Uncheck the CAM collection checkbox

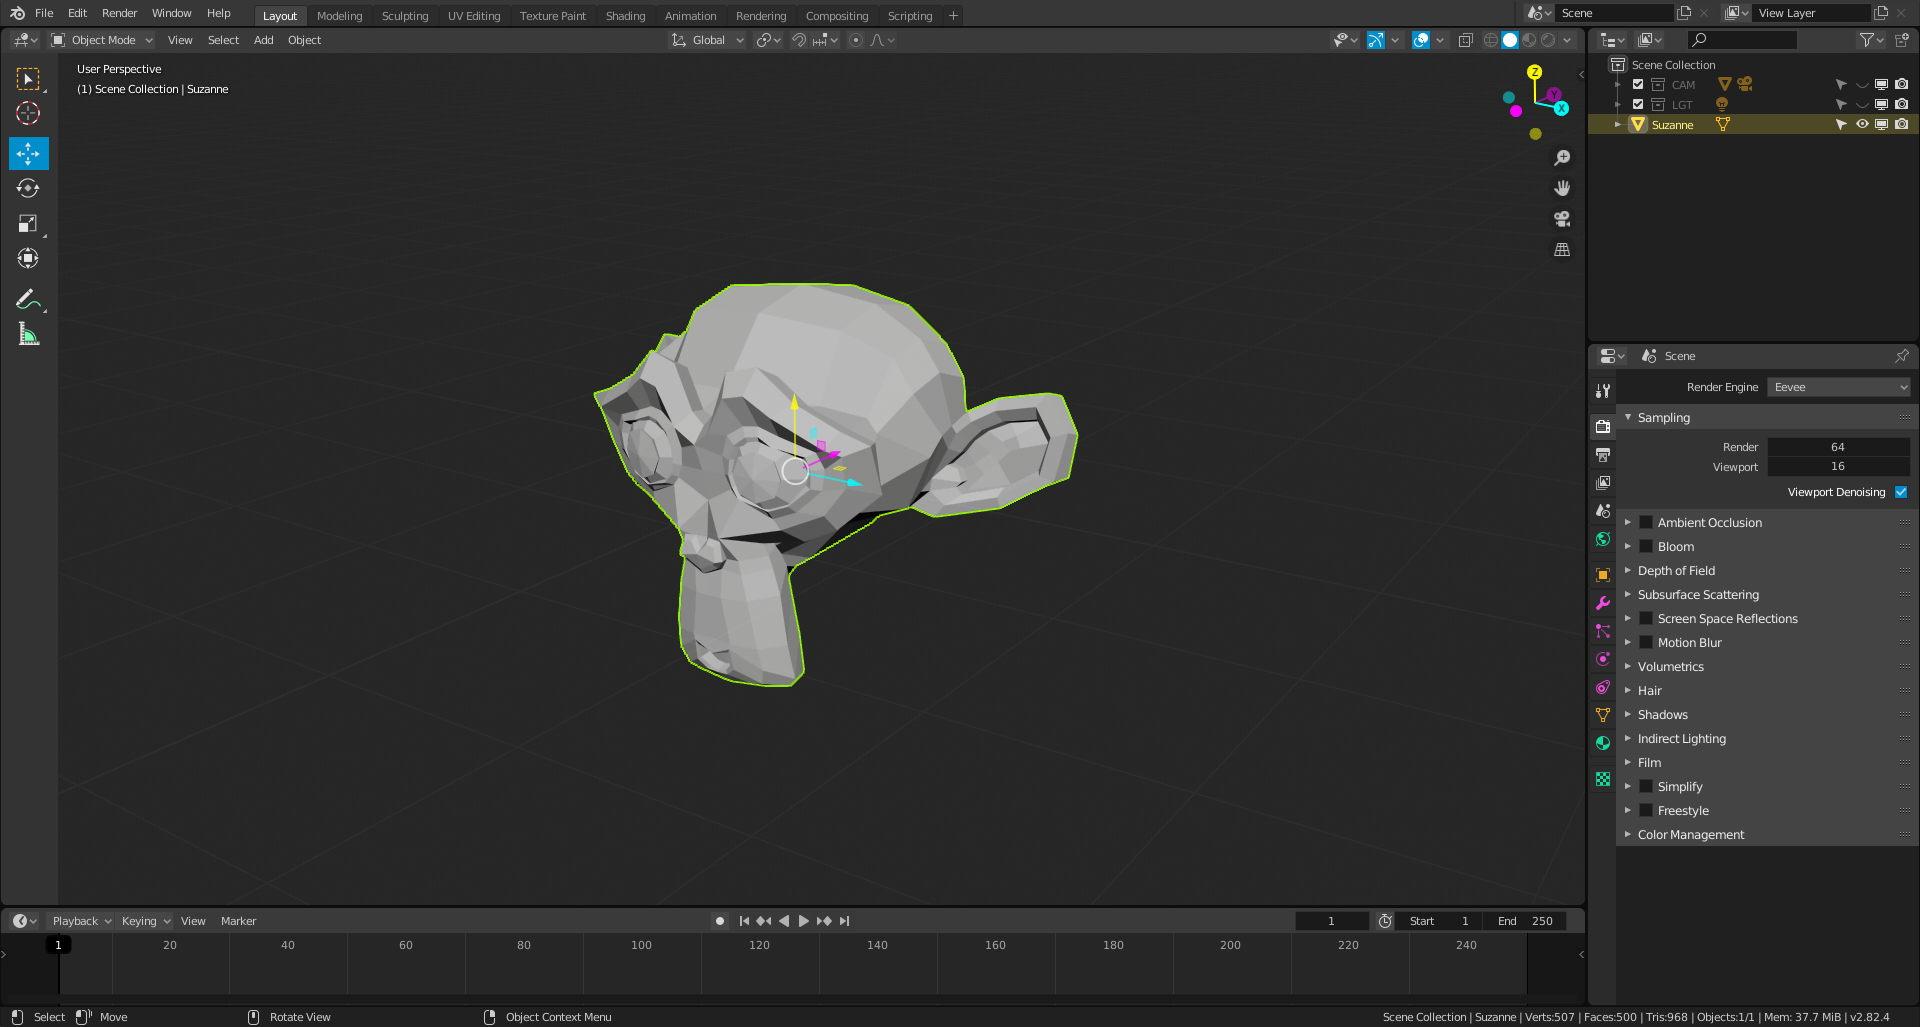pyautogui.click(x=1638, y=85)
